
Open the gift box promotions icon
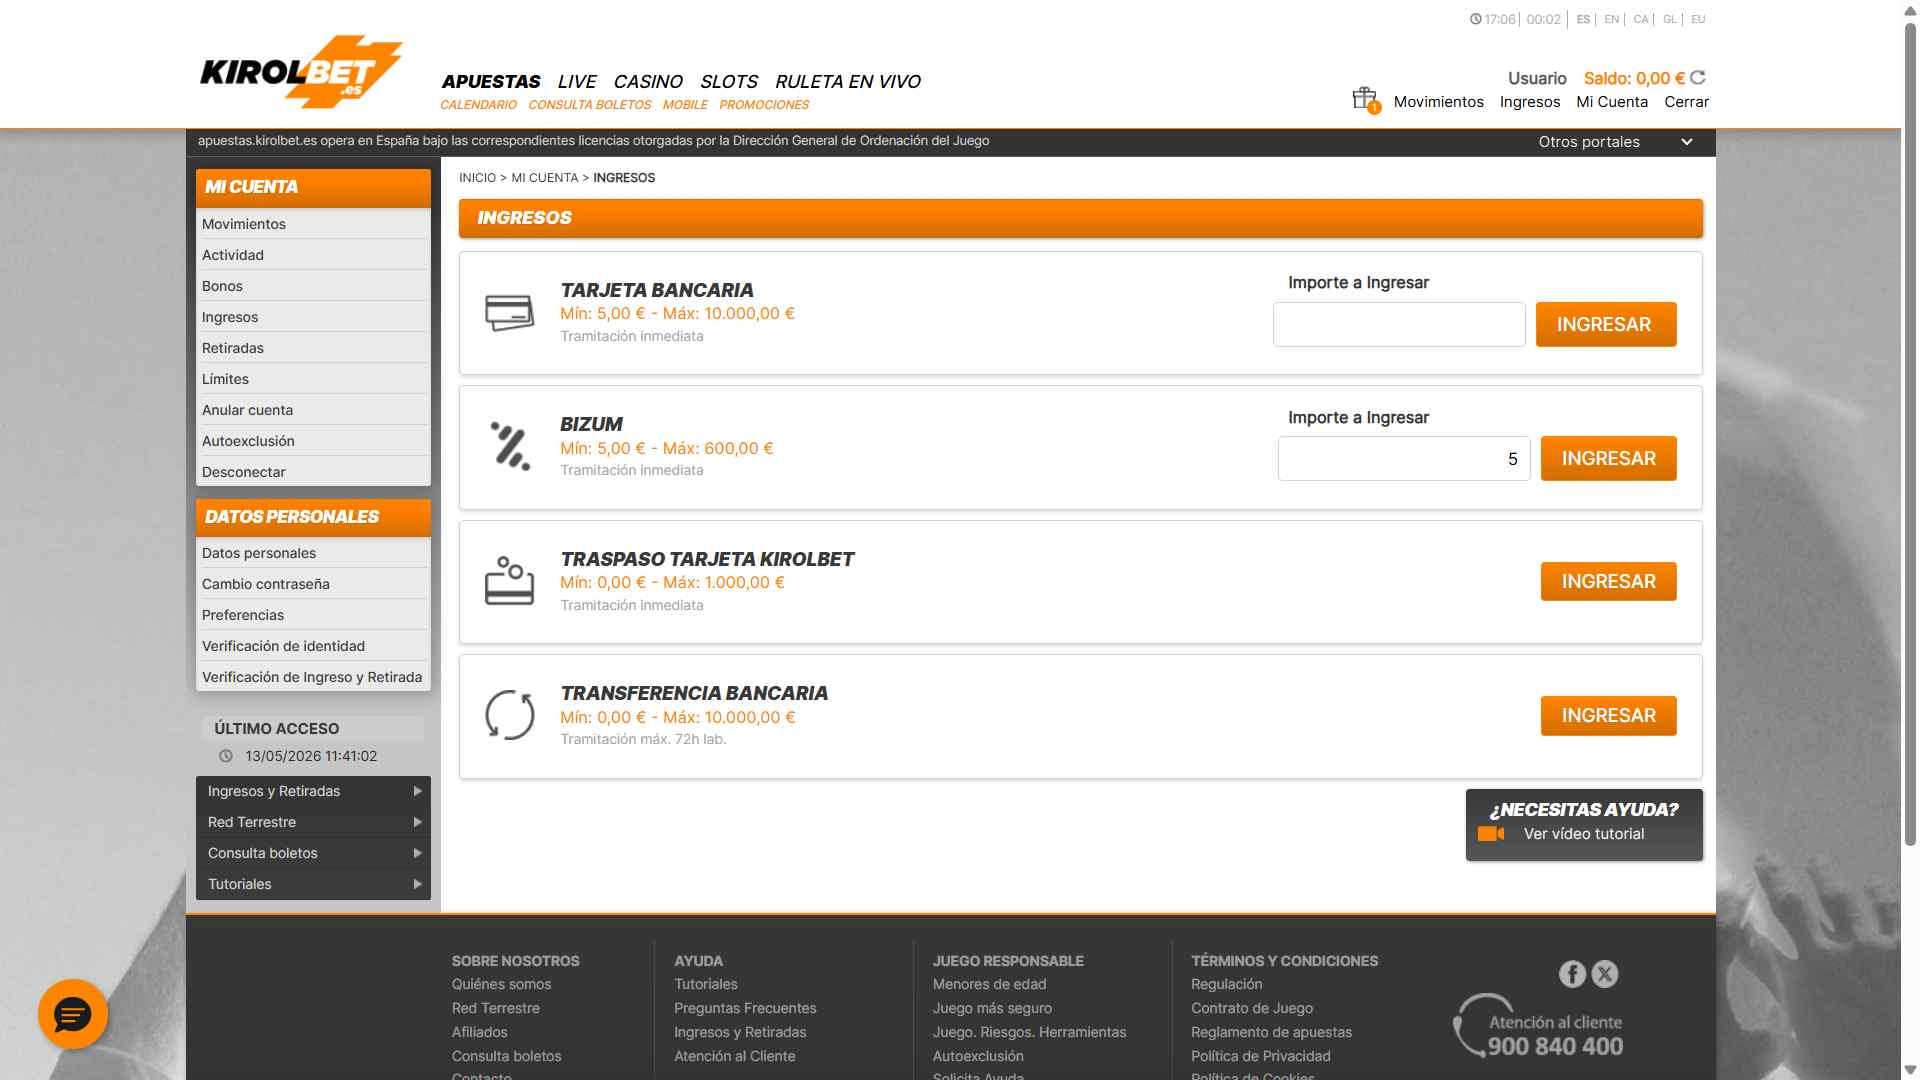coord(1365,99)
